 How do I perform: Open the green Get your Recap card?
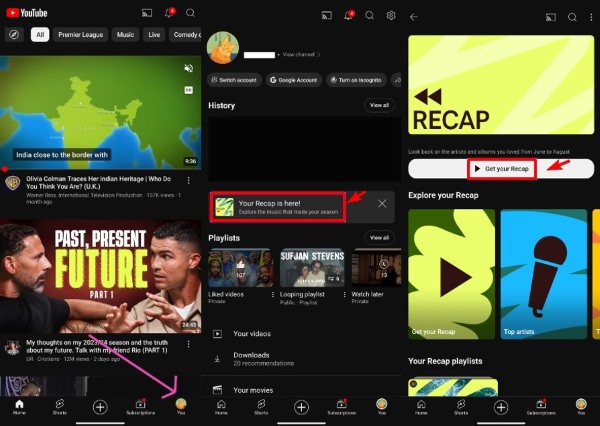tap(451, 274)
